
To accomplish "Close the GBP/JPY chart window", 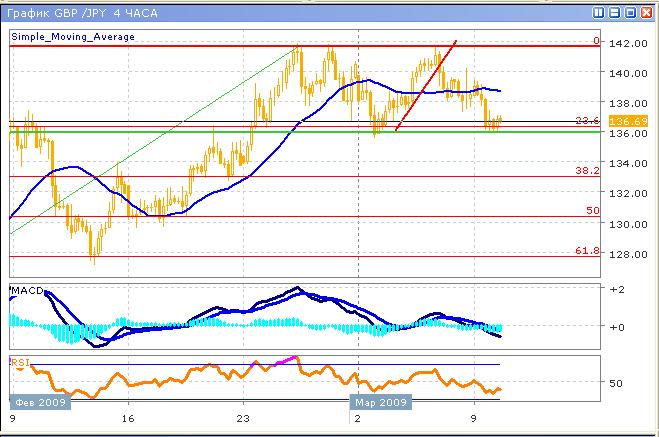I will point(646,13).
